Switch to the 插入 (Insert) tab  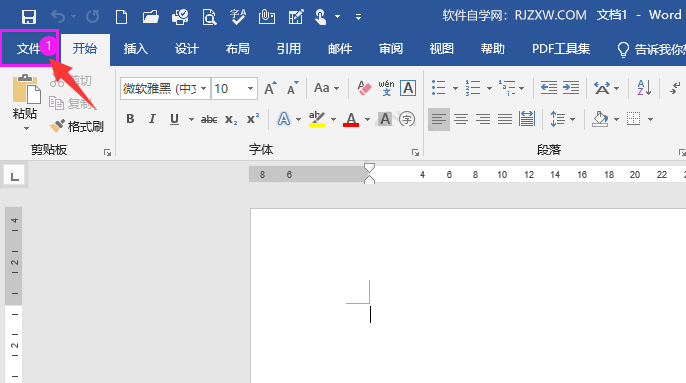pyautogui.click(x=136, y=49)
